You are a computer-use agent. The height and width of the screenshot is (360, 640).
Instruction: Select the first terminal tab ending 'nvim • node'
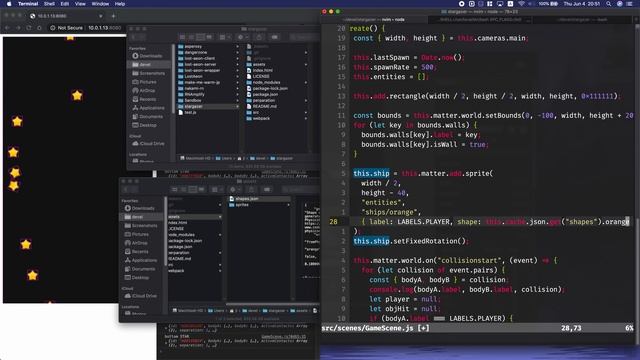pos(373,19)
